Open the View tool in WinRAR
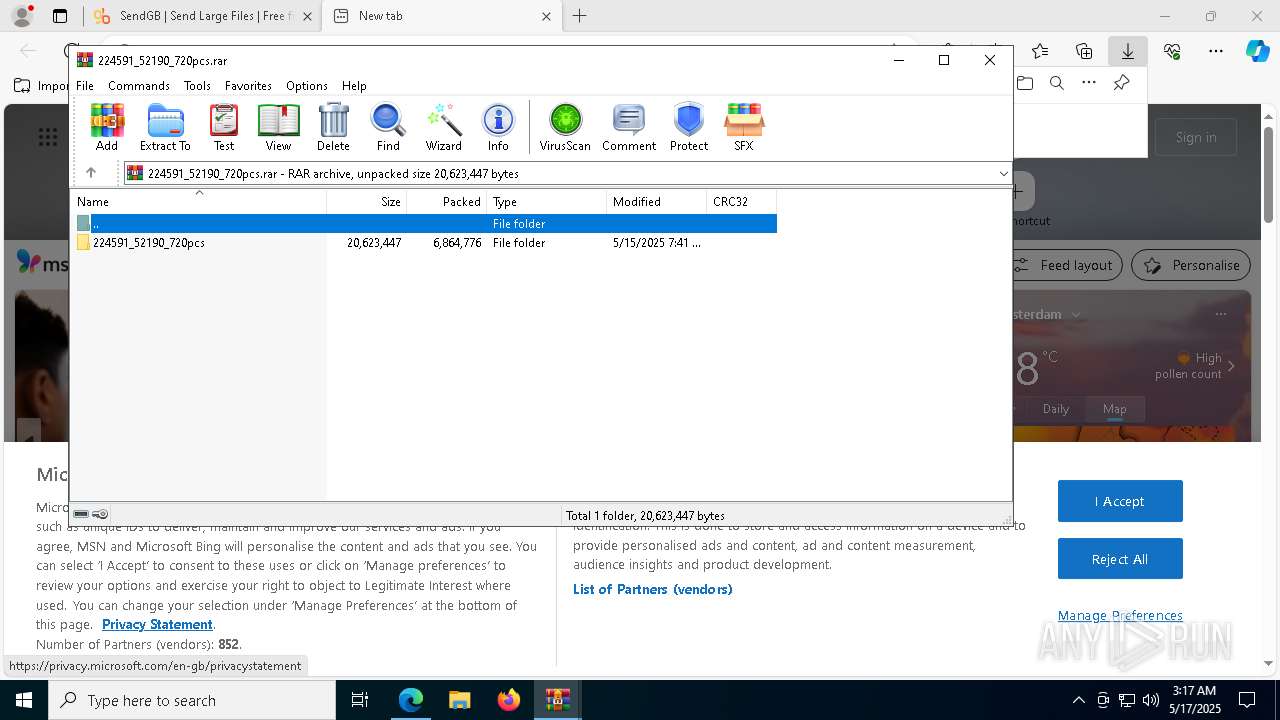Screen dimensions: 1280x720 tap(278, 127)
